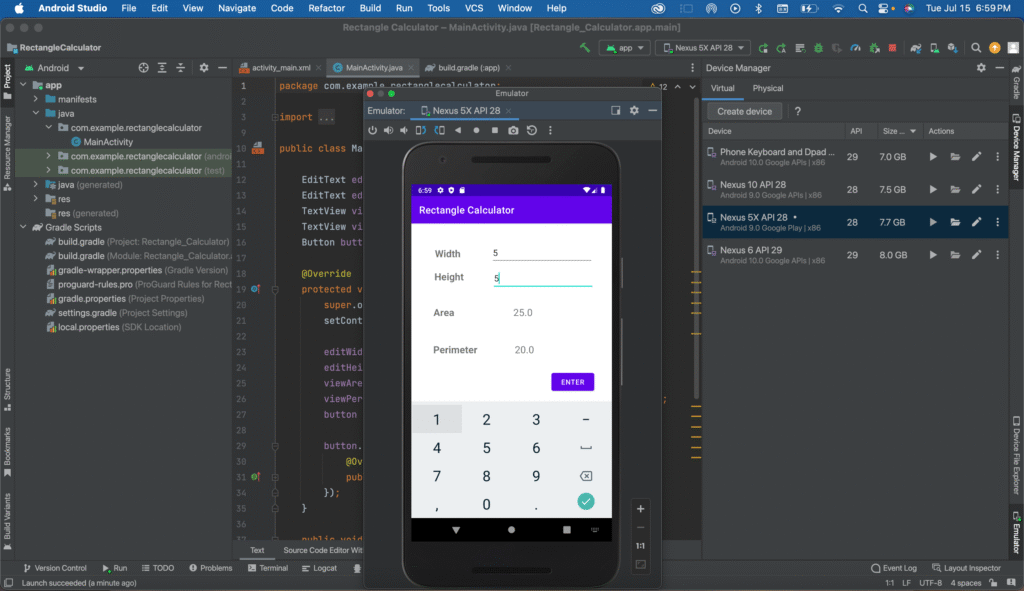Collapse the Gradle Scripts tree node
Viewport: 1024px width, 591px height.
coord(24,227)
